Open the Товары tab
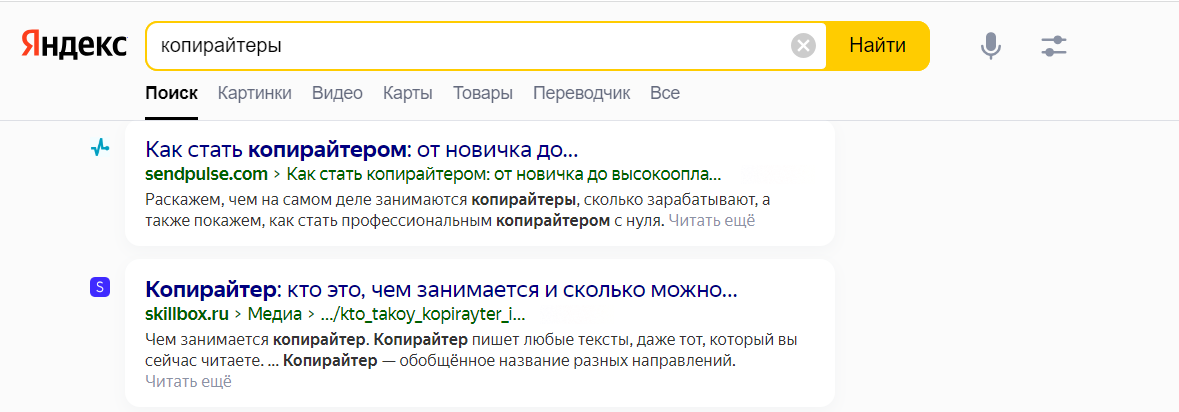1179x412 pixels. point(483,93)
